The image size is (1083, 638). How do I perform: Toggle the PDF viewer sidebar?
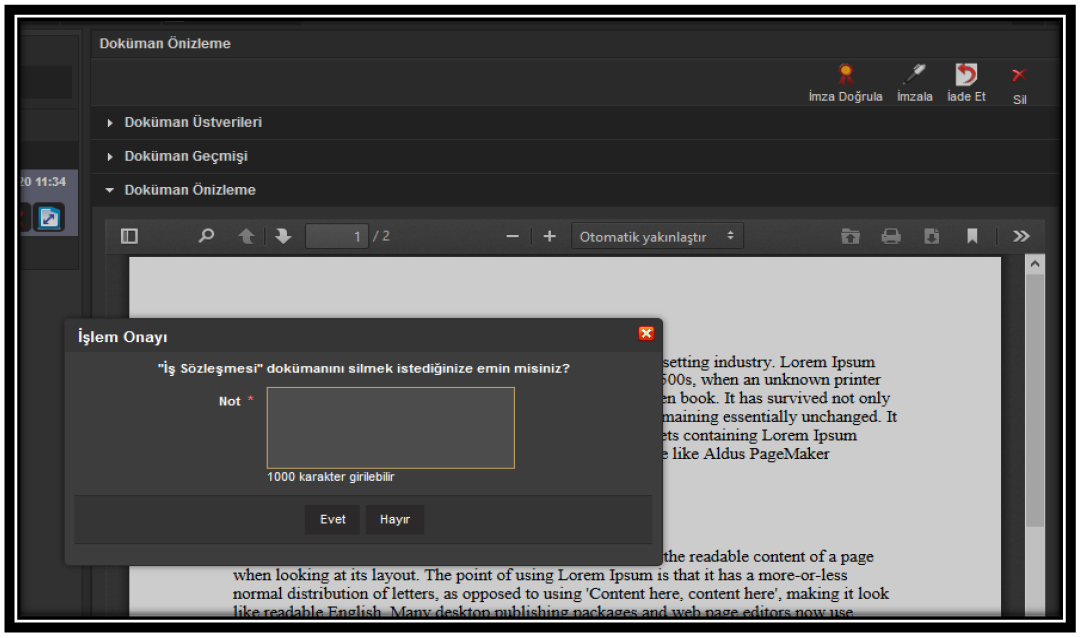(x=129, y=236)
